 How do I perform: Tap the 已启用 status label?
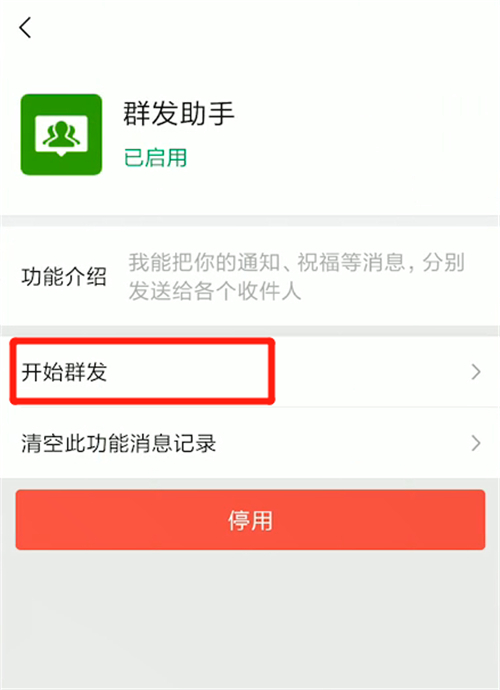click(155, 158)
